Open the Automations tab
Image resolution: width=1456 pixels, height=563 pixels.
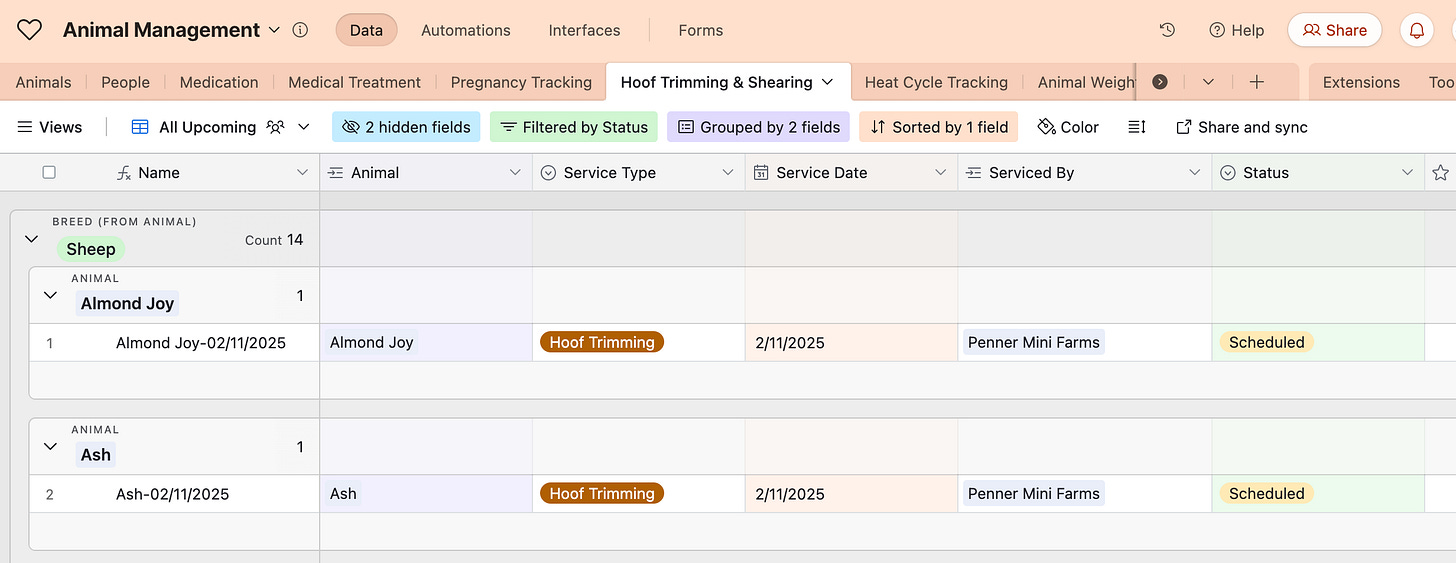tap(466, 30)
